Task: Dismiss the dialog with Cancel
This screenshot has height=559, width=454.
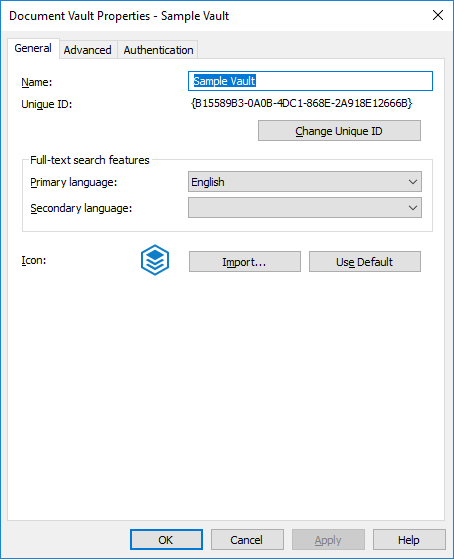Action: (x=247, y=539)
